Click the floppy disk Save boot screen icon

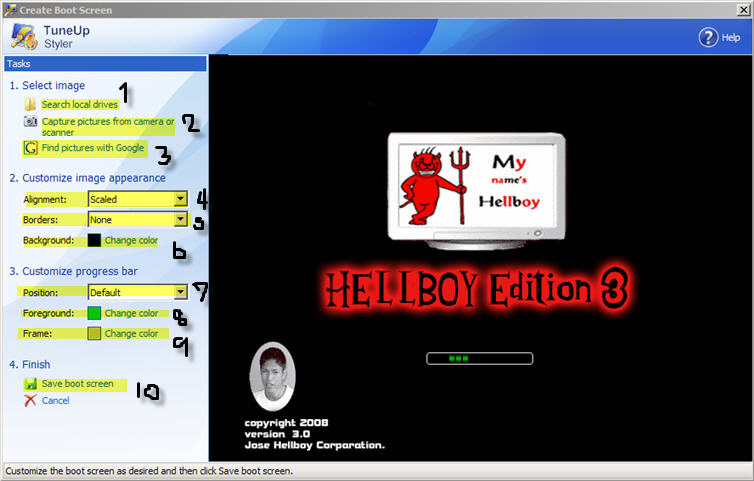click(x=30, y=384)
